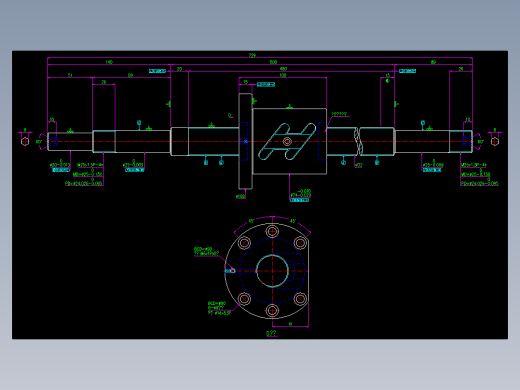Image resolution: width=520 pixels, height=390 pixels.
Task: Click the ø32 shaft diameter label
Action: [358, 165]
